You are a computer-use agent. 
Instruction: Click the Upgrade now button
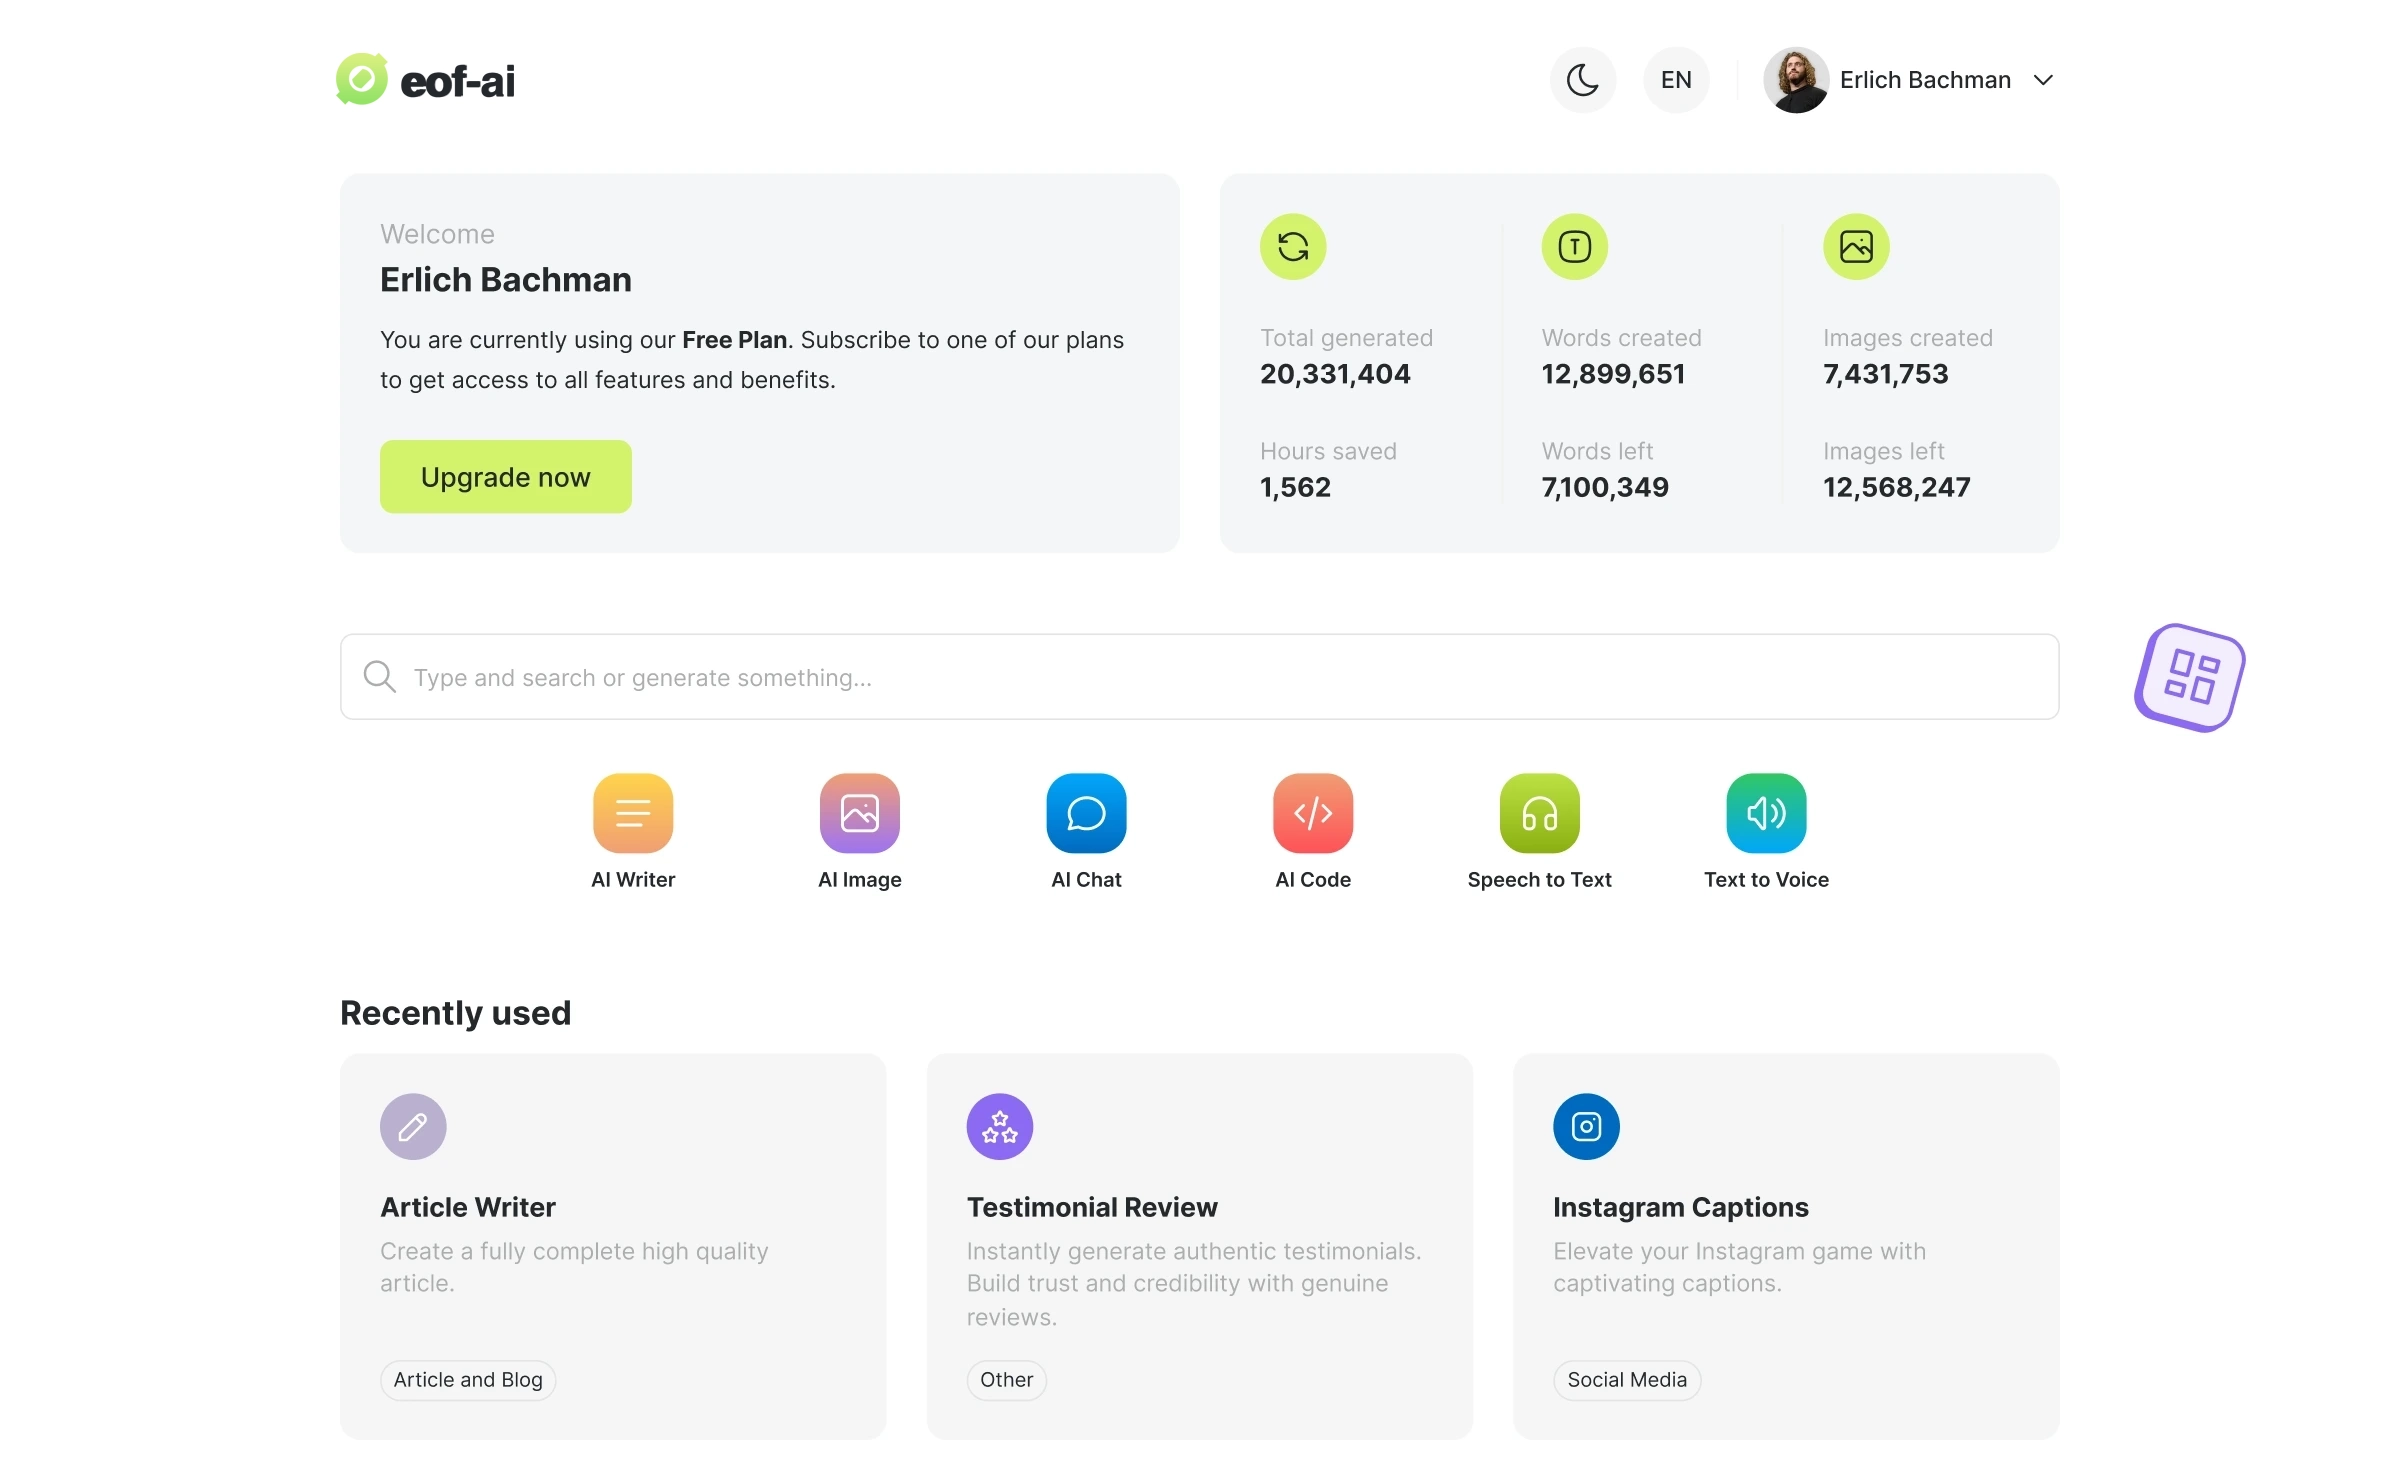click(506, 475)
